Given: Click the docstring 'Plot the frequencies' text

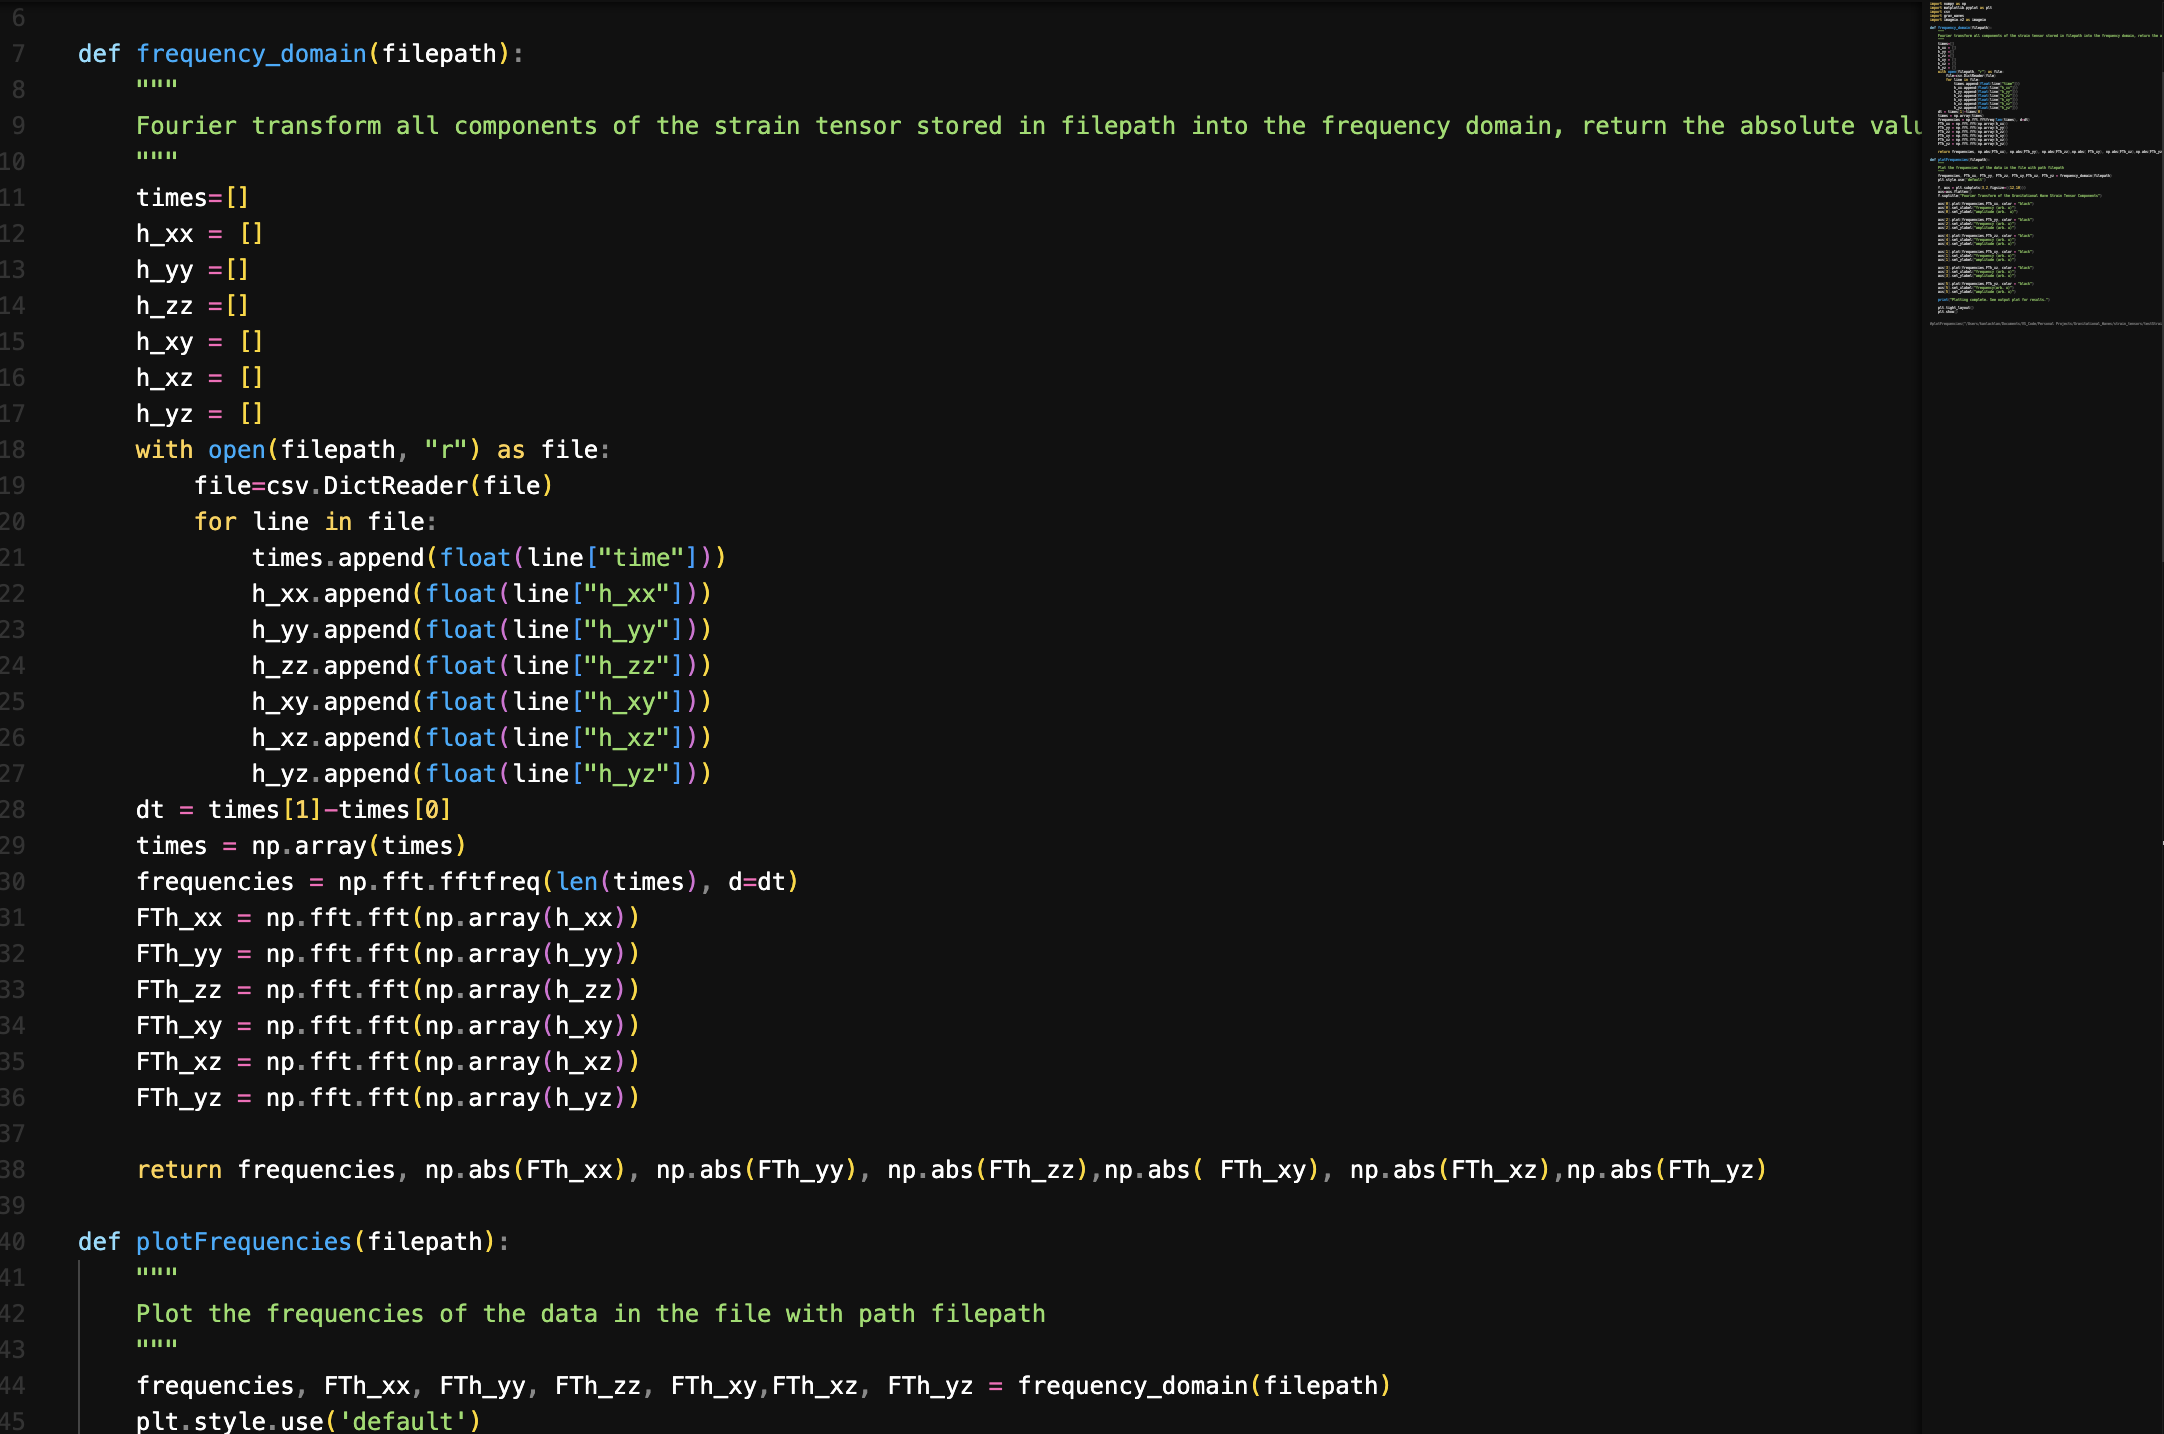Looking at the screenshot, I should pyautogui.click(x=590, y=1314).
